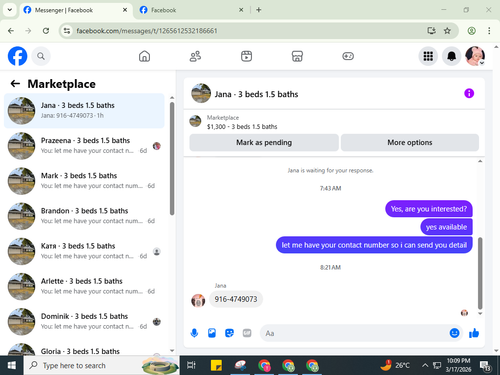500x375 pixels.
Task: Click the conversation list scrollbar
Action: (172, 159)
